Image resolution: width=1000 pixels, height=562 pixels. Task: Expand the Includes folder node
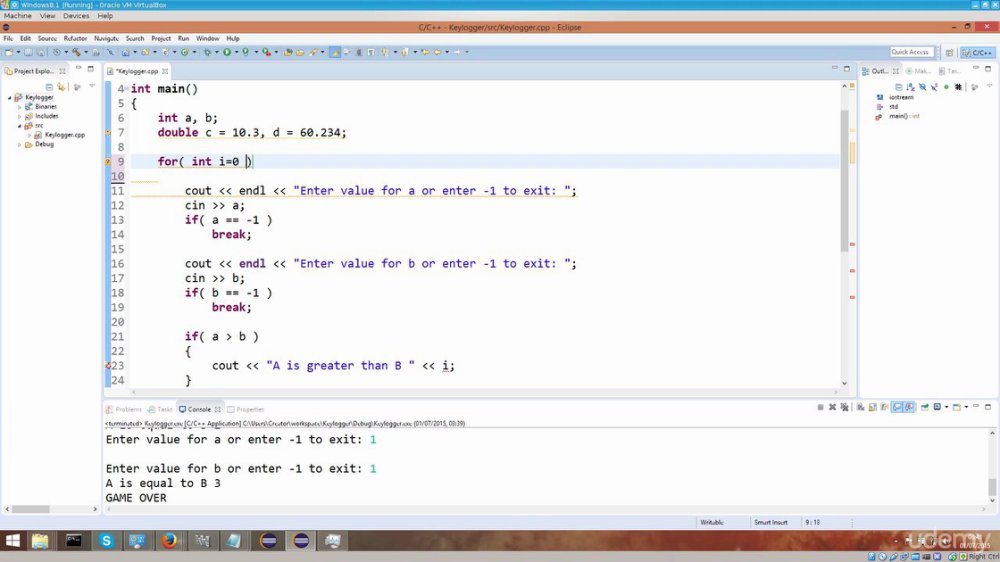20,116
